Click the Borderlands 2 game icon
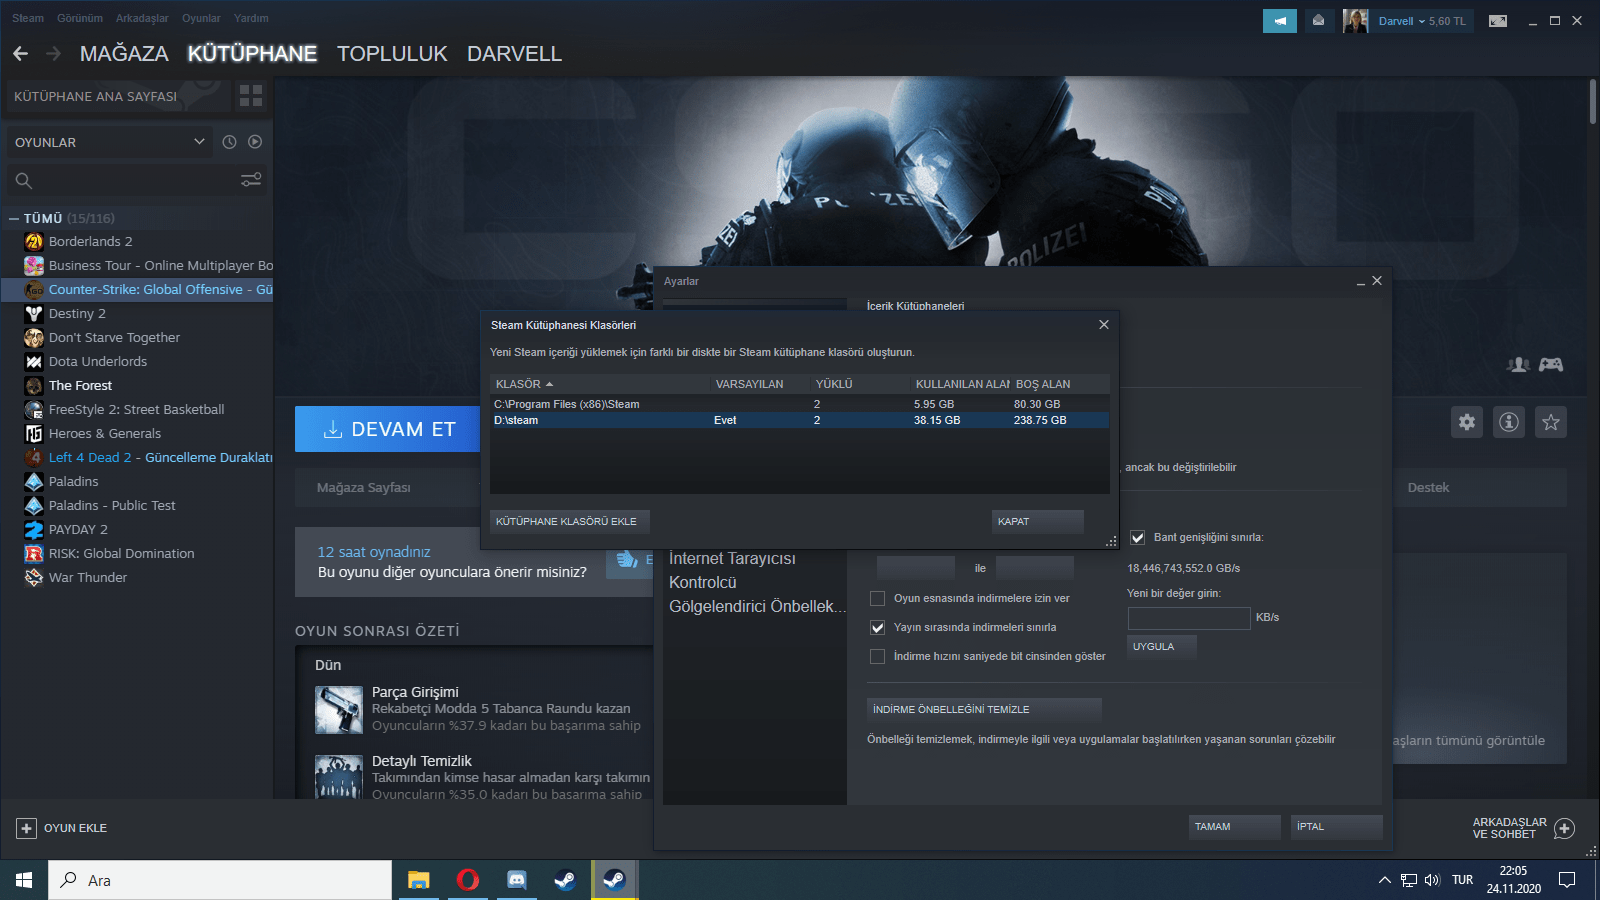This screenshot has height=900, width=1600. (34, 241)
